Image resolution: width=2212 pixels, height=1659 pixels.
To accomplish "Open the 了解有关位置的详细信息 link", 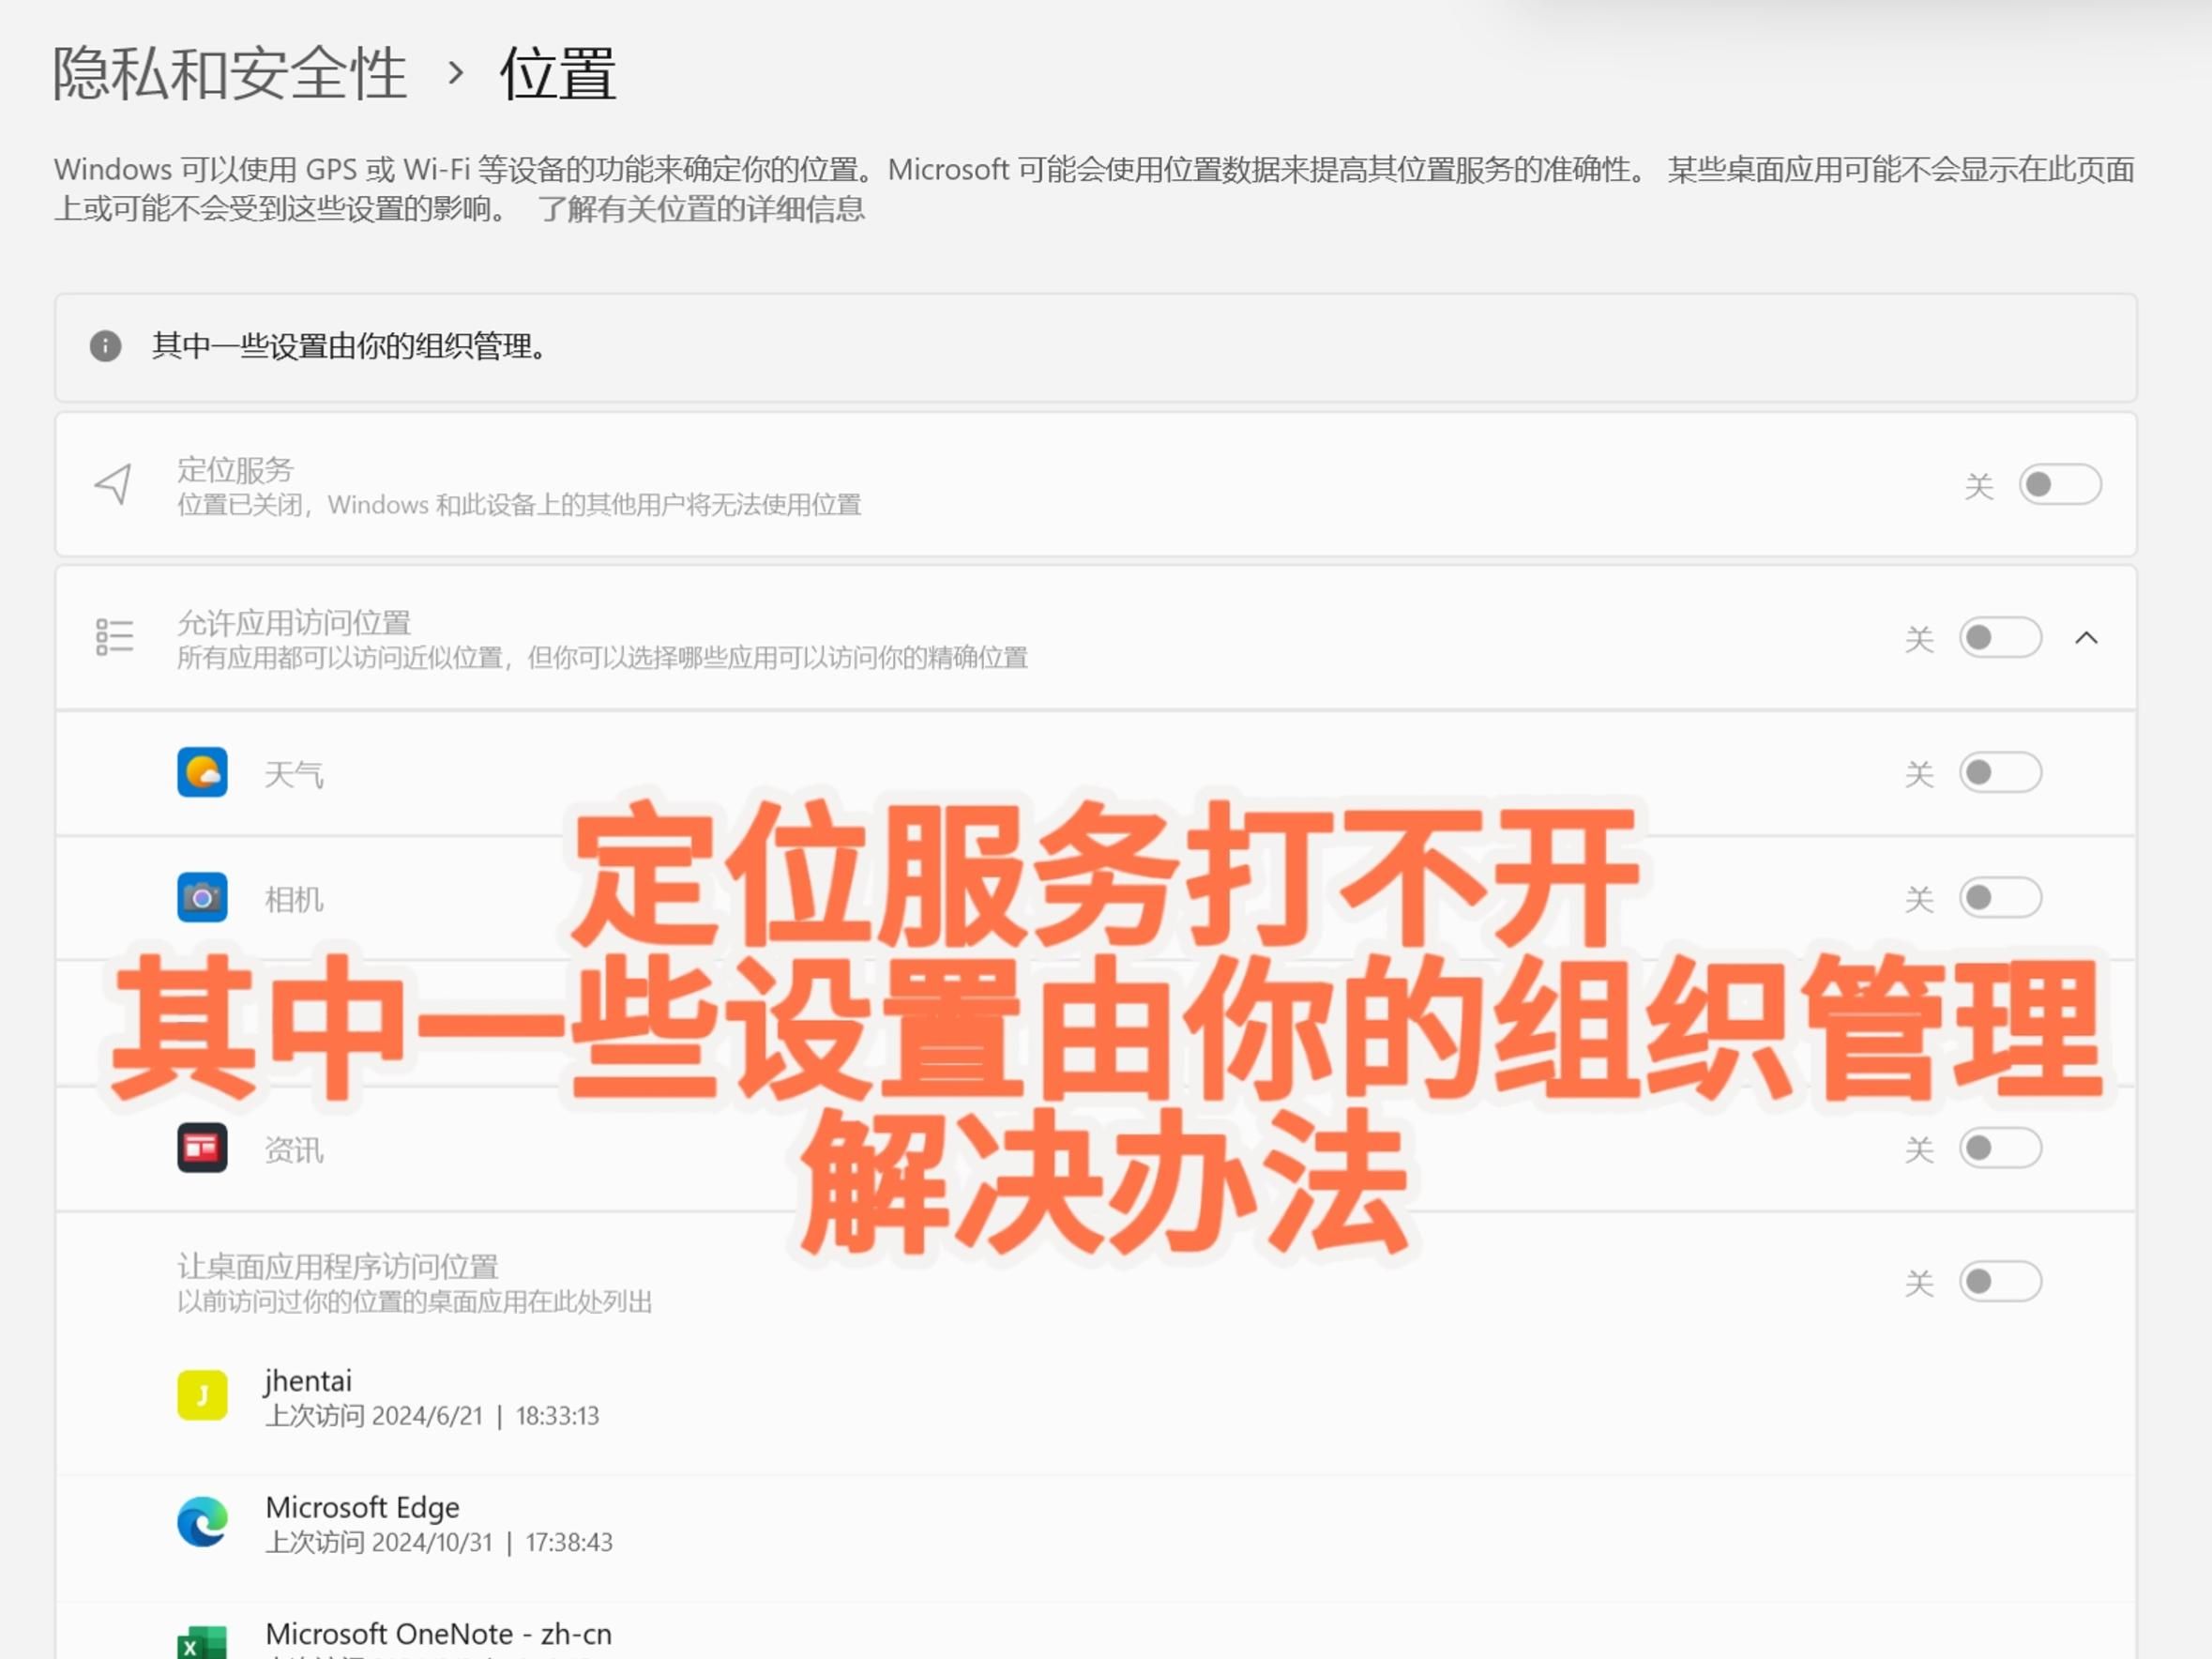I will [701, 209].
